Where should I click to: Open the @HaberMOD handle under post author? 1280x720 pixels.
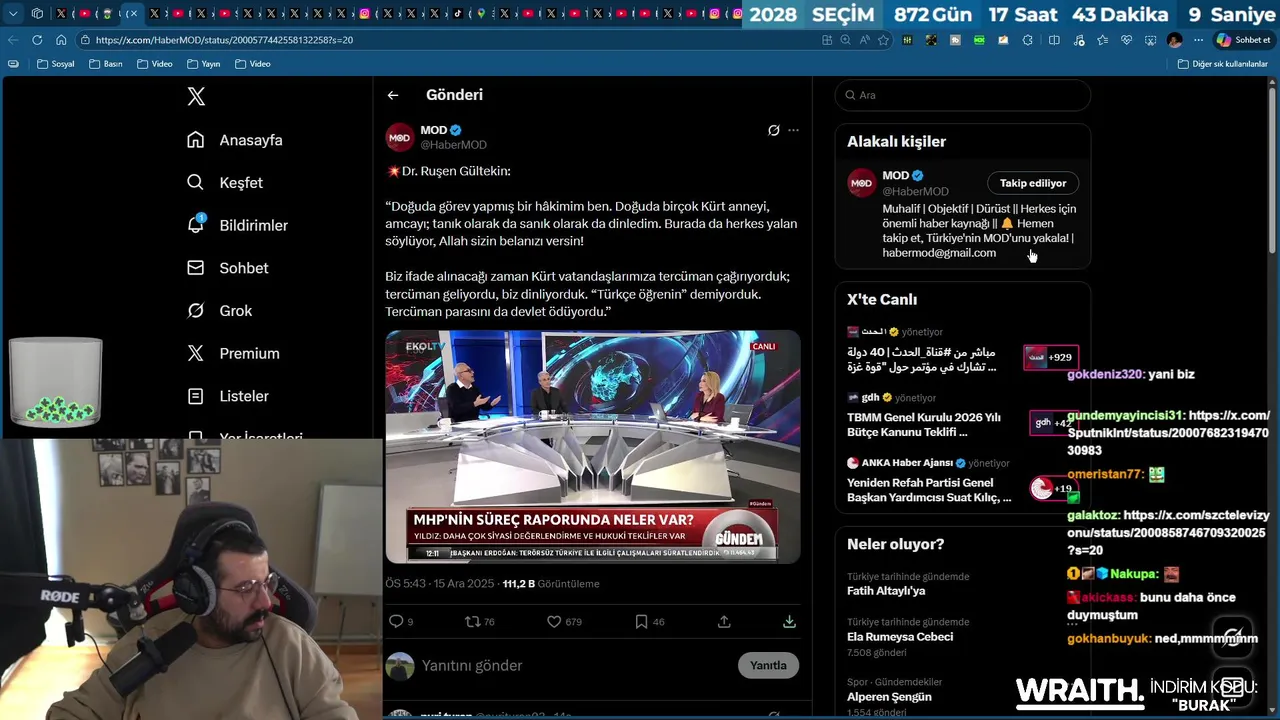[x=453, y=145]
